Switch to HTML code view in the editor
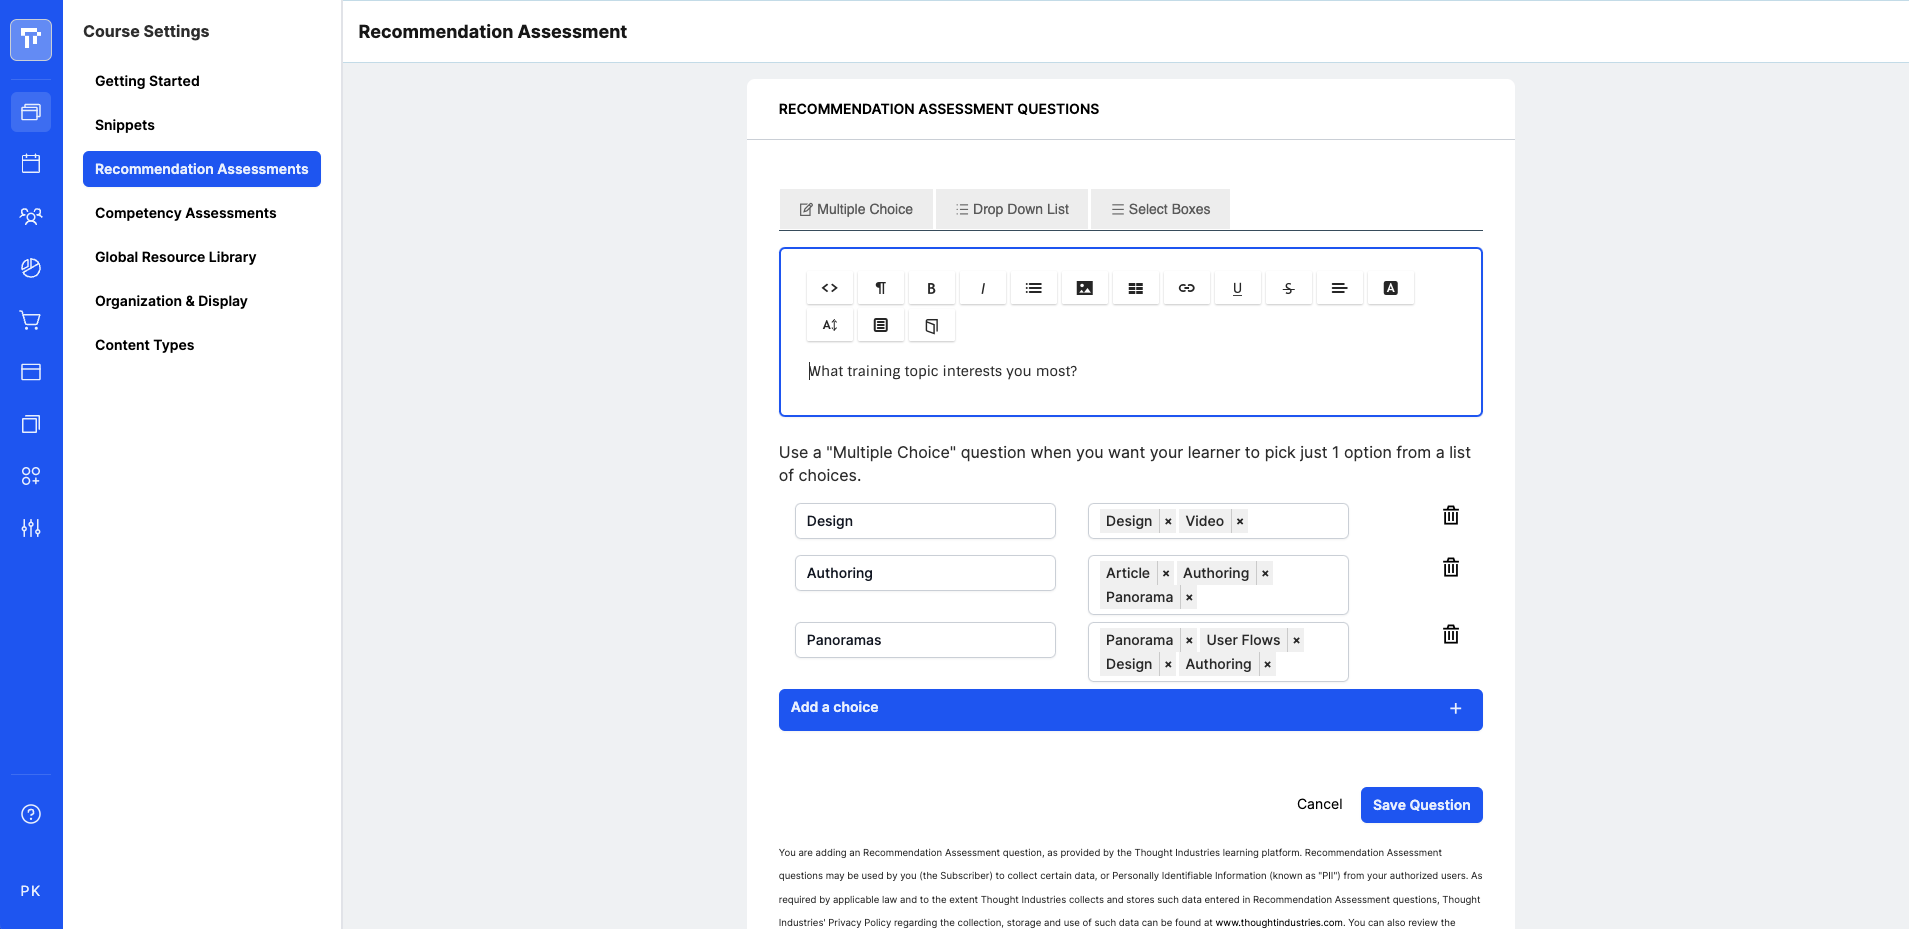The width and height of the screenshot is (1909, 929). [829, 287]
